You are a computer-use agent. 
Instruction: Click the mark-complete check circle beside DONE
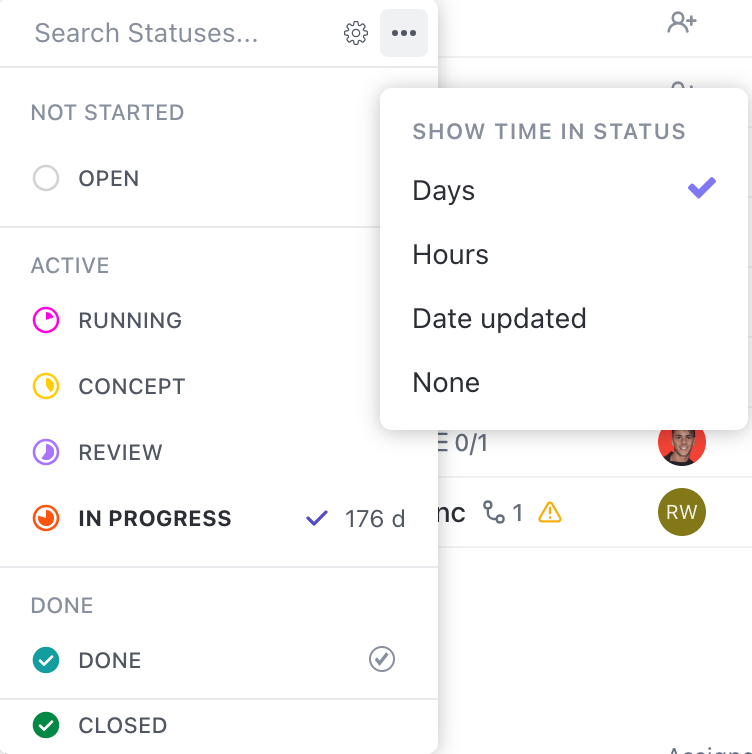pos(382,659)
